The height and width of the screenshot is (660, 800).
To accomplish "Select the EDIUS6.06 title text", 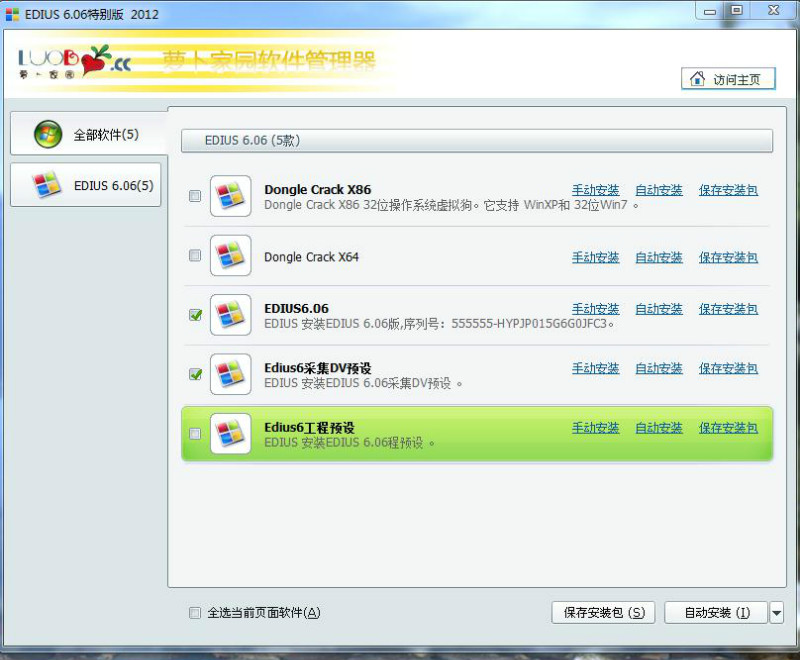I will pos(296,309).
